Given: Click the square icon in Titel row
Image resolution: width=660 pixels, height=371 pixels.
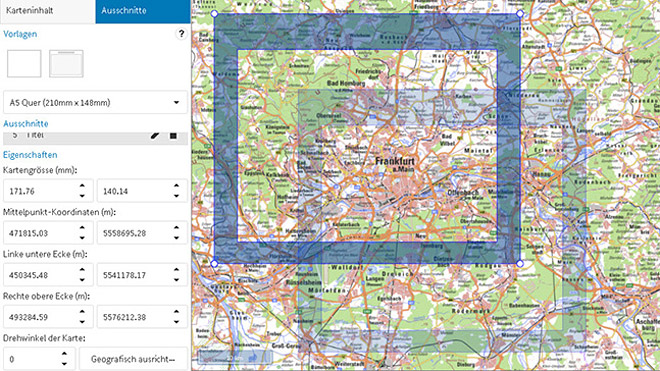Looking at the screenshot, I should (x=173, y=136).
